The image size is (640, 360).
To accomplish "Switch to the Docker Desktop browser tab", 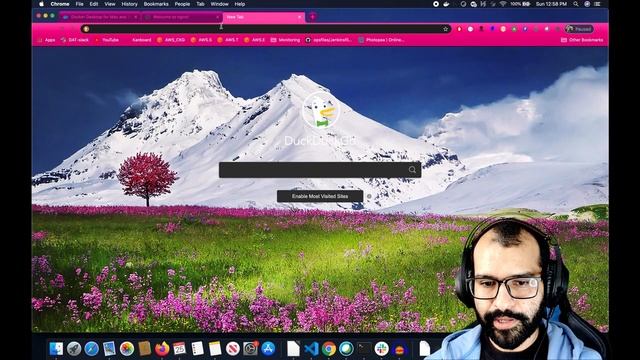I will click(x=100, y=17).
